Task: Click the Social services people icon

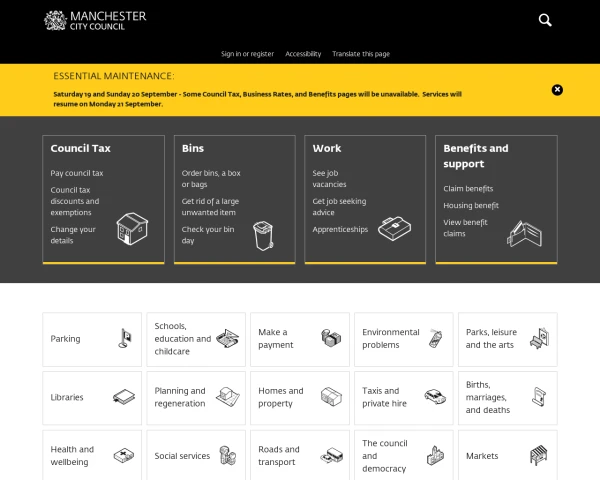Action: coord(227,456)
